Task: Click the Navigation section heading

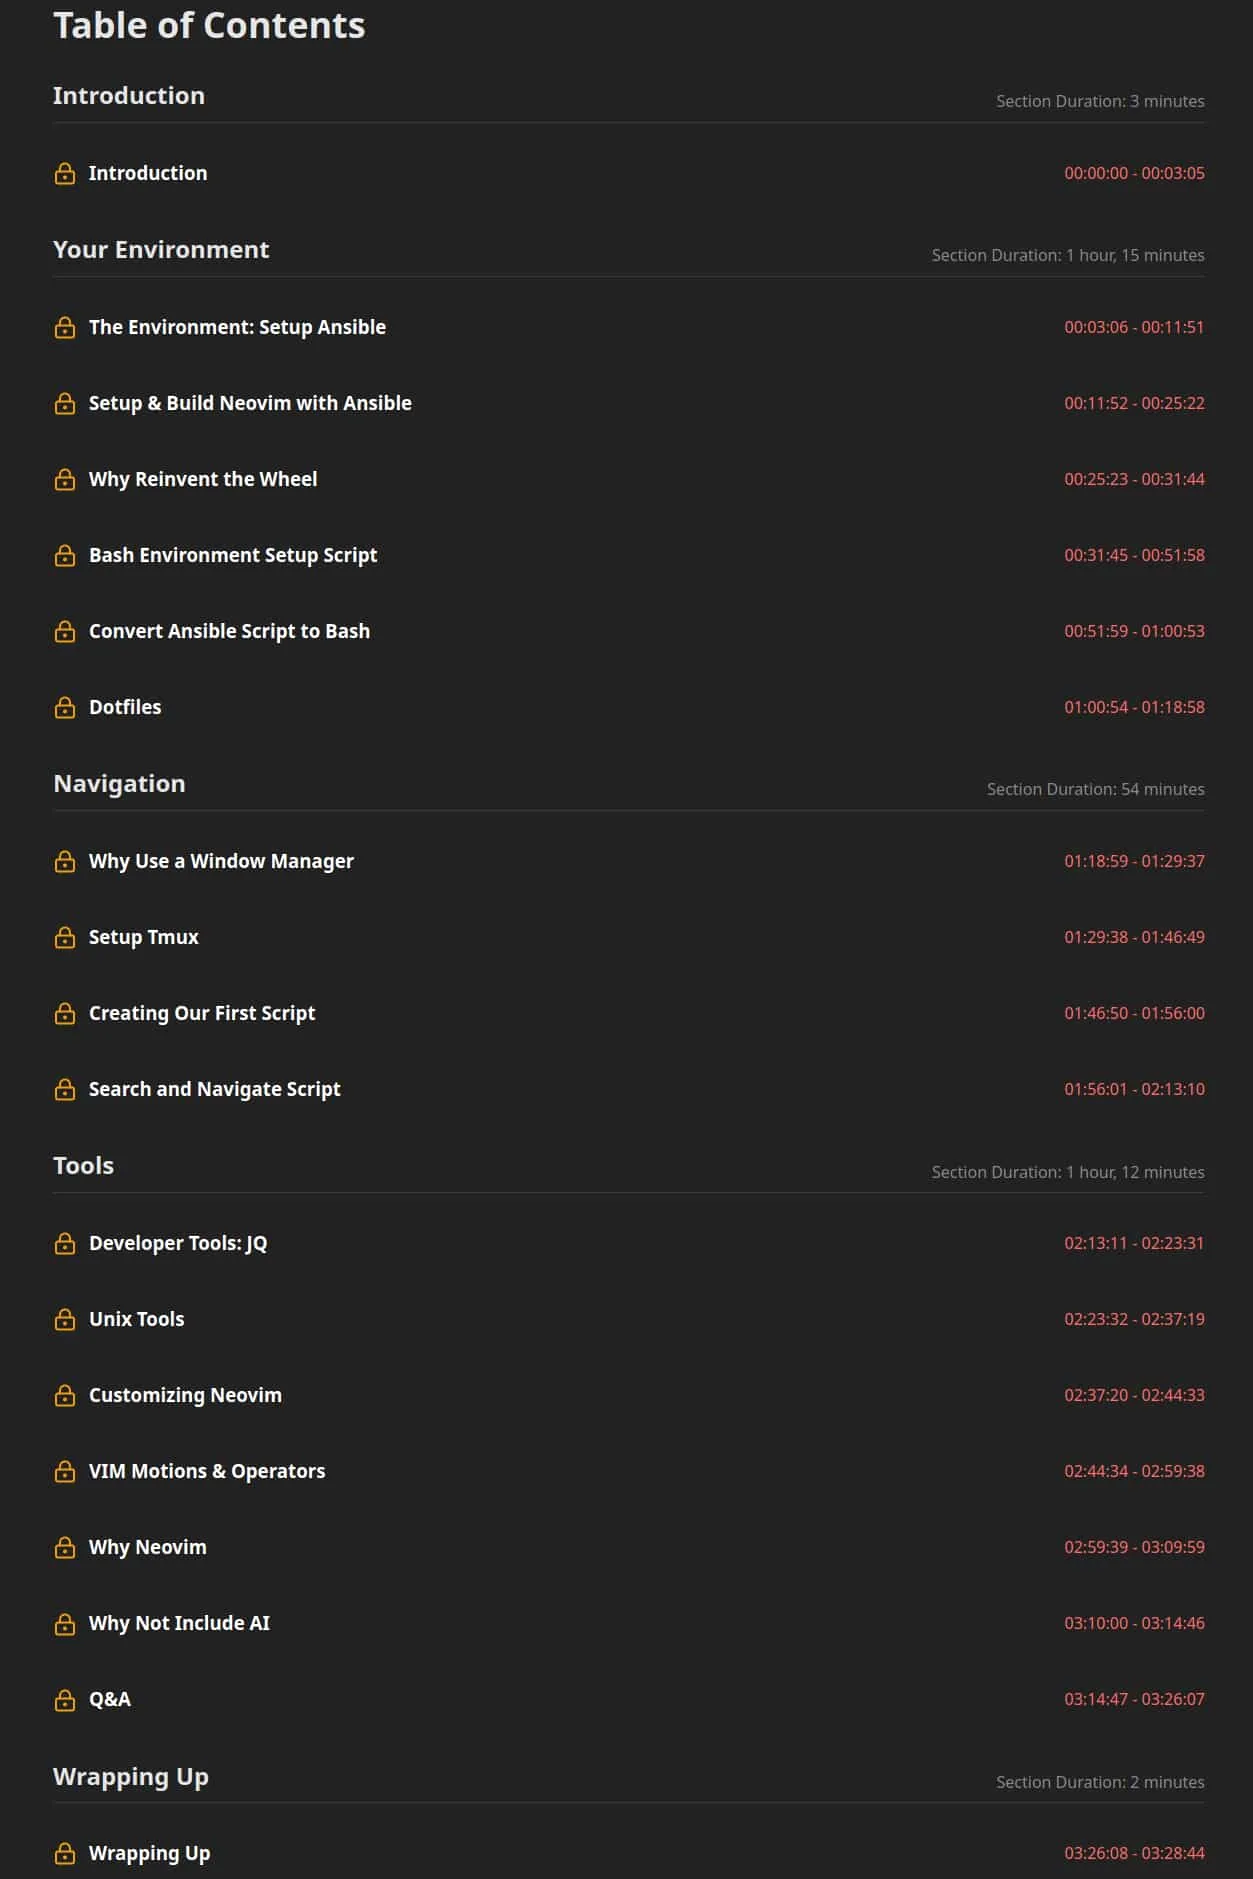Action: tap(119, 783)
